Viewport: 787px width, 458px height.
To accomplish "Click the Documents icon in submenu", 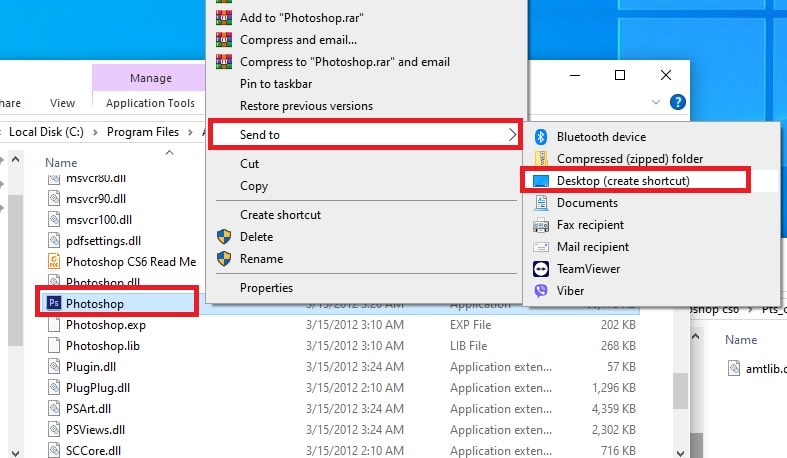I will click(541, 203).
